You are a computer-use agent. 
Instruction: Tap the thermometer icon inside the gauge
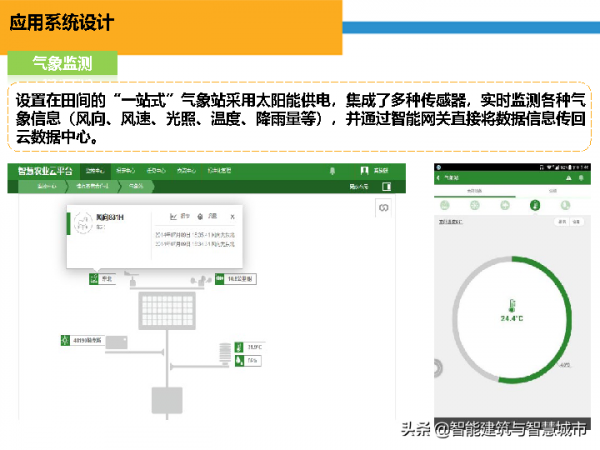point(512,306)
